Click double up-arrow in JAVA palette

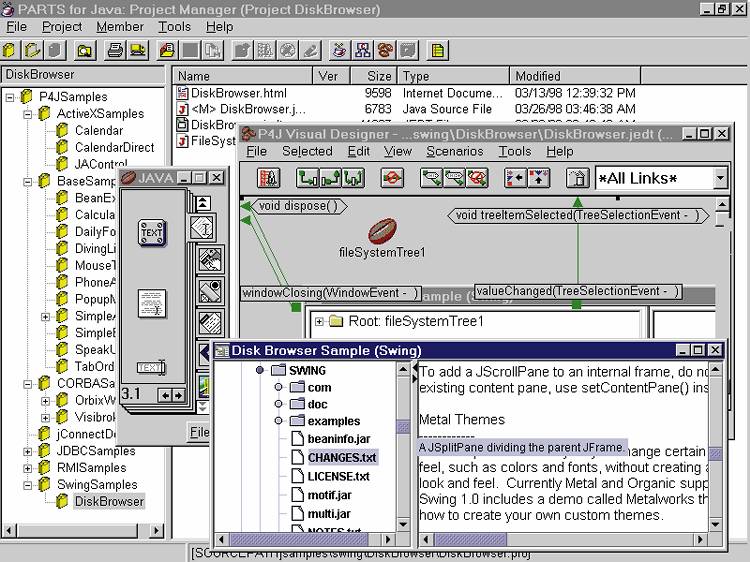(203, 204)
